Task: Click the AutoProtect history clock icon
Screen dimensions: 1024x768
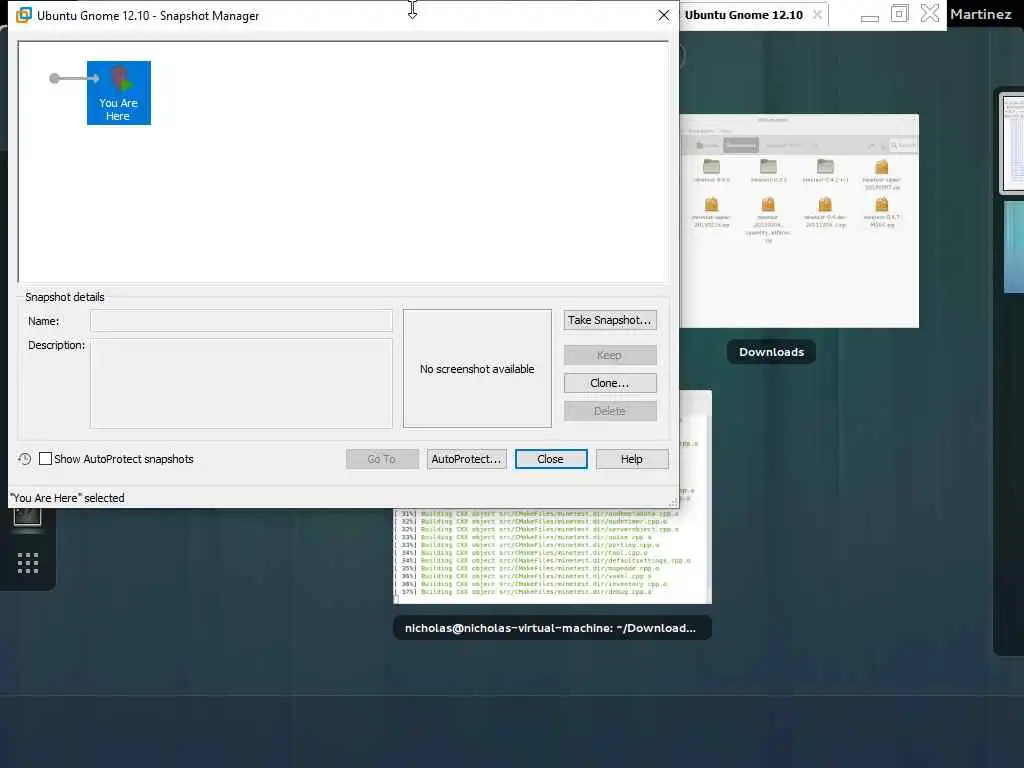Action: click(x=25, y=459)
